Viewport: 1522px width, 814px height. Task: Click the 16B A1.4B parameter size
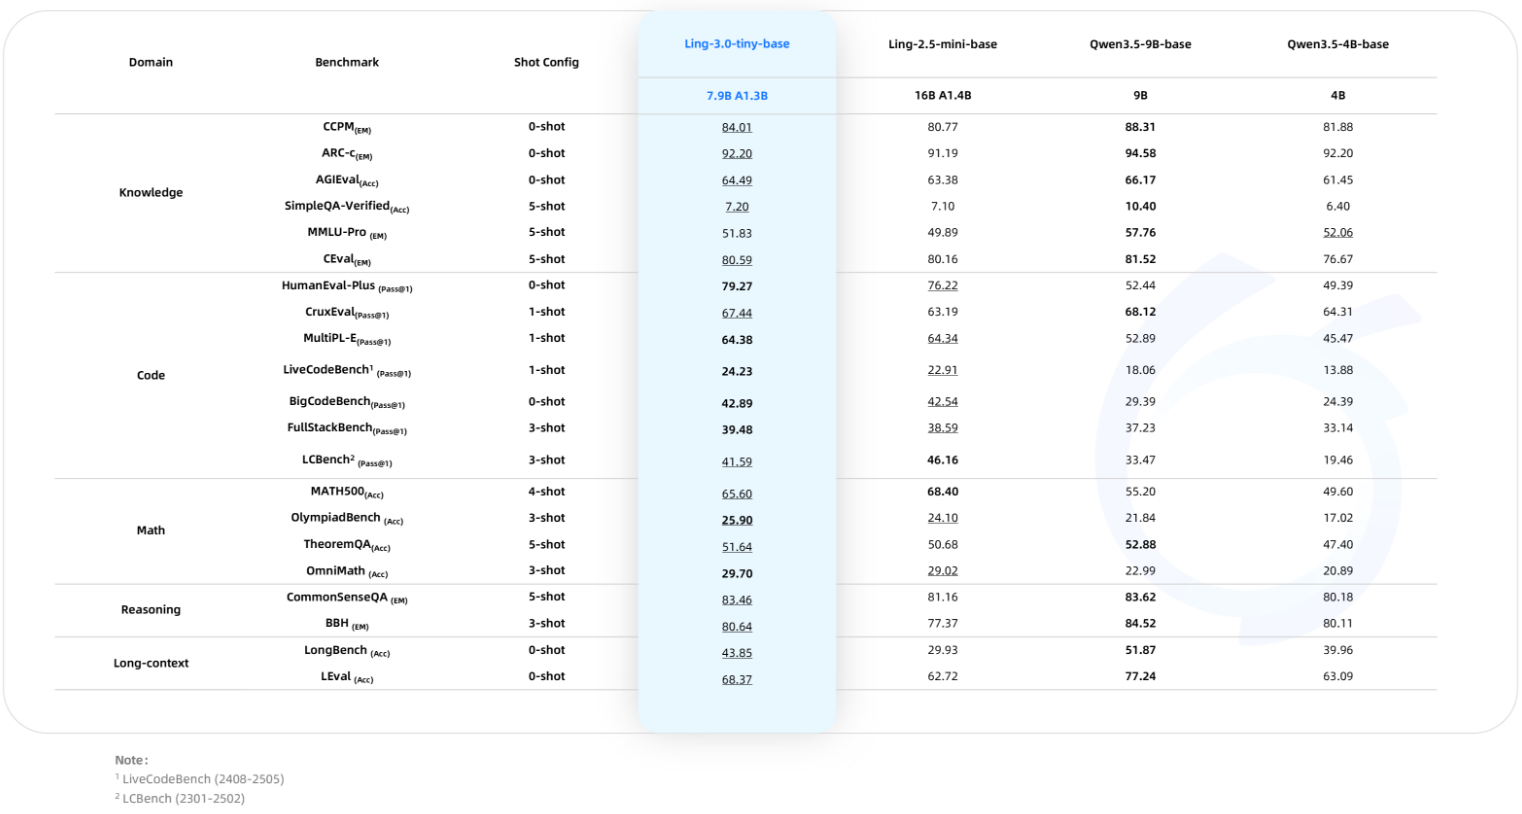pyautogui.click(x=942, y=95)
